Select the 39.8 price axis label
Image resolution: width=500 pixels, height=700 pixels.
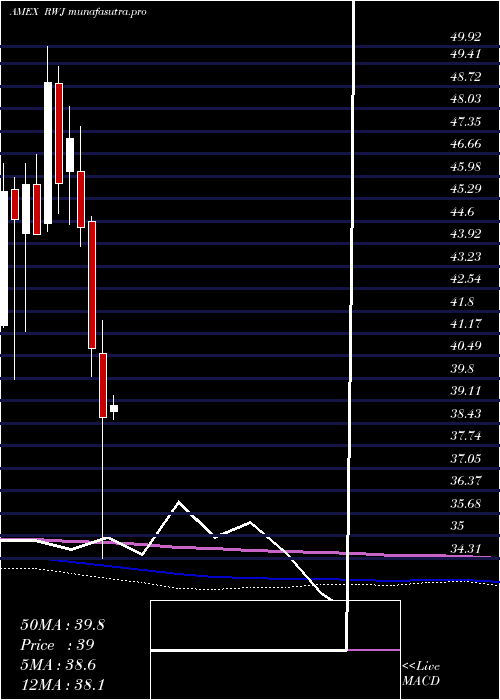[x=462, y=369]
